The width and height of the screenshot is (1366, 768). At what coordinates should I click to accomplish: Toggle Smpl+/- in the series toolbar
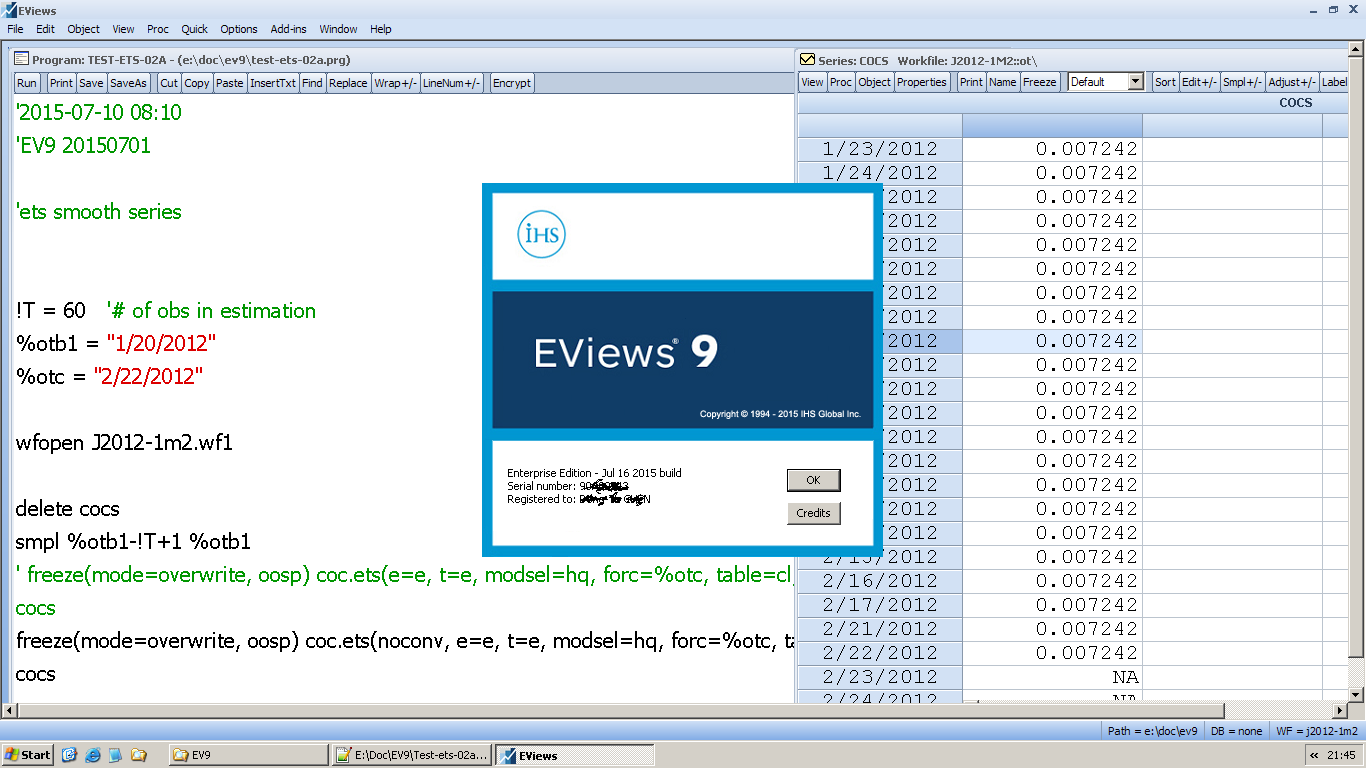pyautogui.click(x=1243, y=82)
